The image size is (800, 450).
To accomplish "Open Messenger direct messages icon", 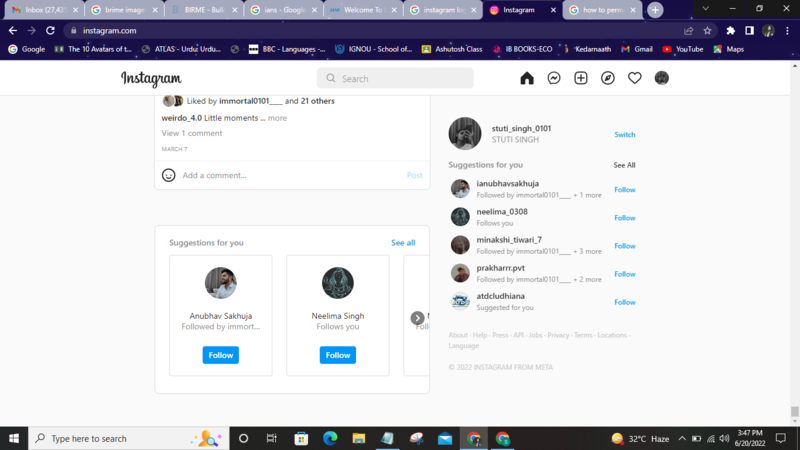I will 554,78.
